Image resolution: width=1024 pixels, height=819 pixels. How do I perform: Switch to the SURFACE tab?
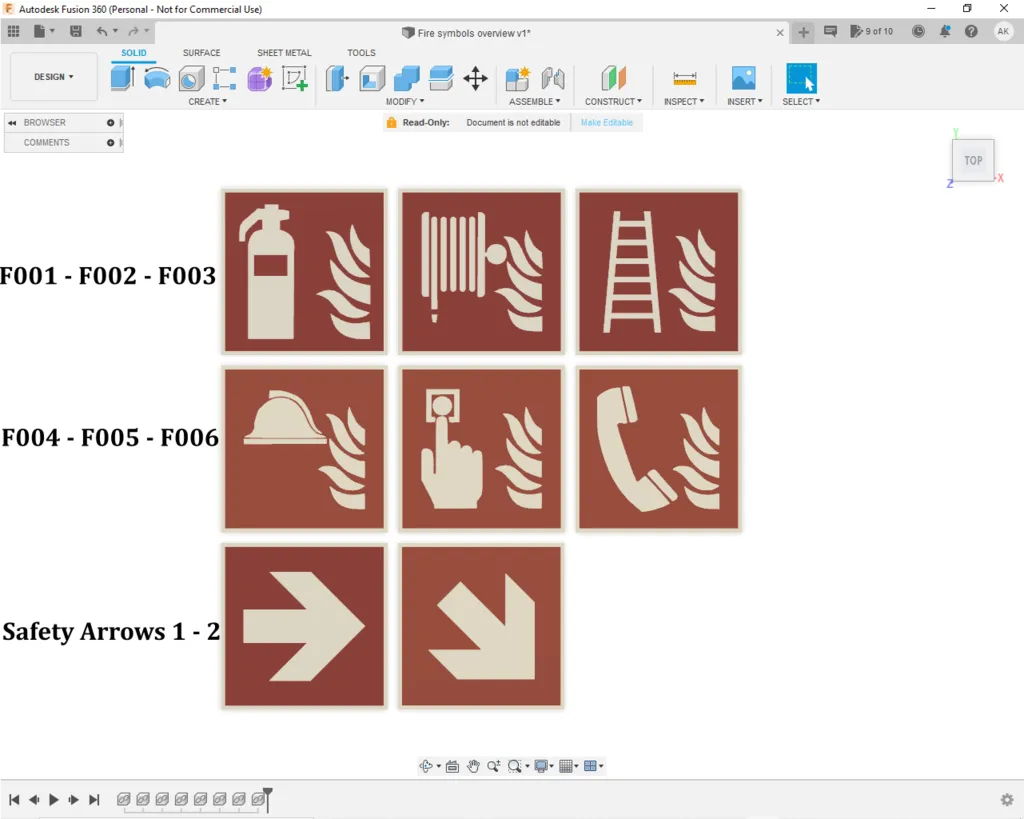click(x=201, y=52)
